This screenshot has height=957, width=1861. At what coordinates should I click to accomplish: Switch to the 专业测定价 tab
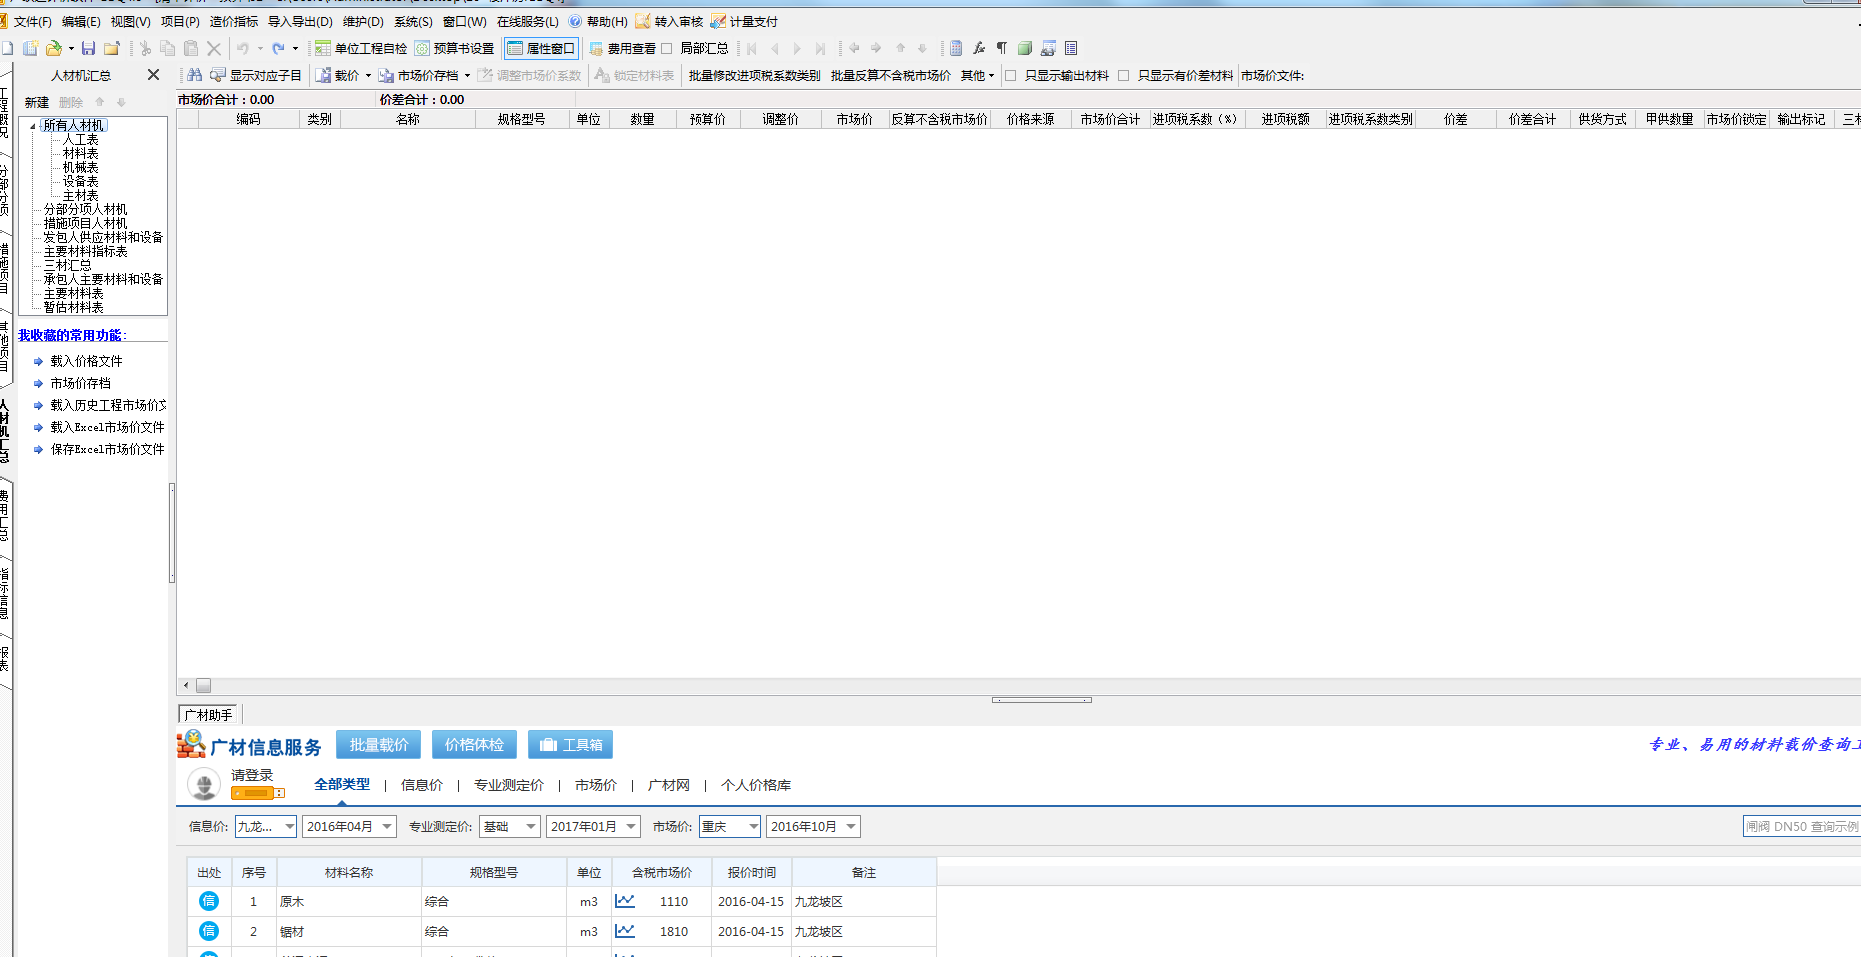[x=509, y=785]
